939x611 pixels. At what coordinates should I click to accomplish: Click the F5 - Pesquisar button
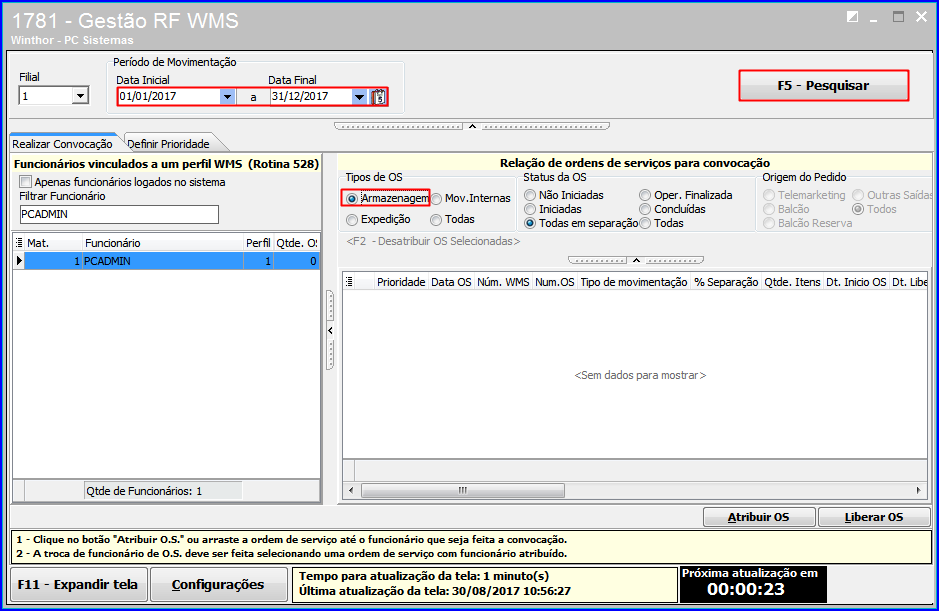click(823, 86)
